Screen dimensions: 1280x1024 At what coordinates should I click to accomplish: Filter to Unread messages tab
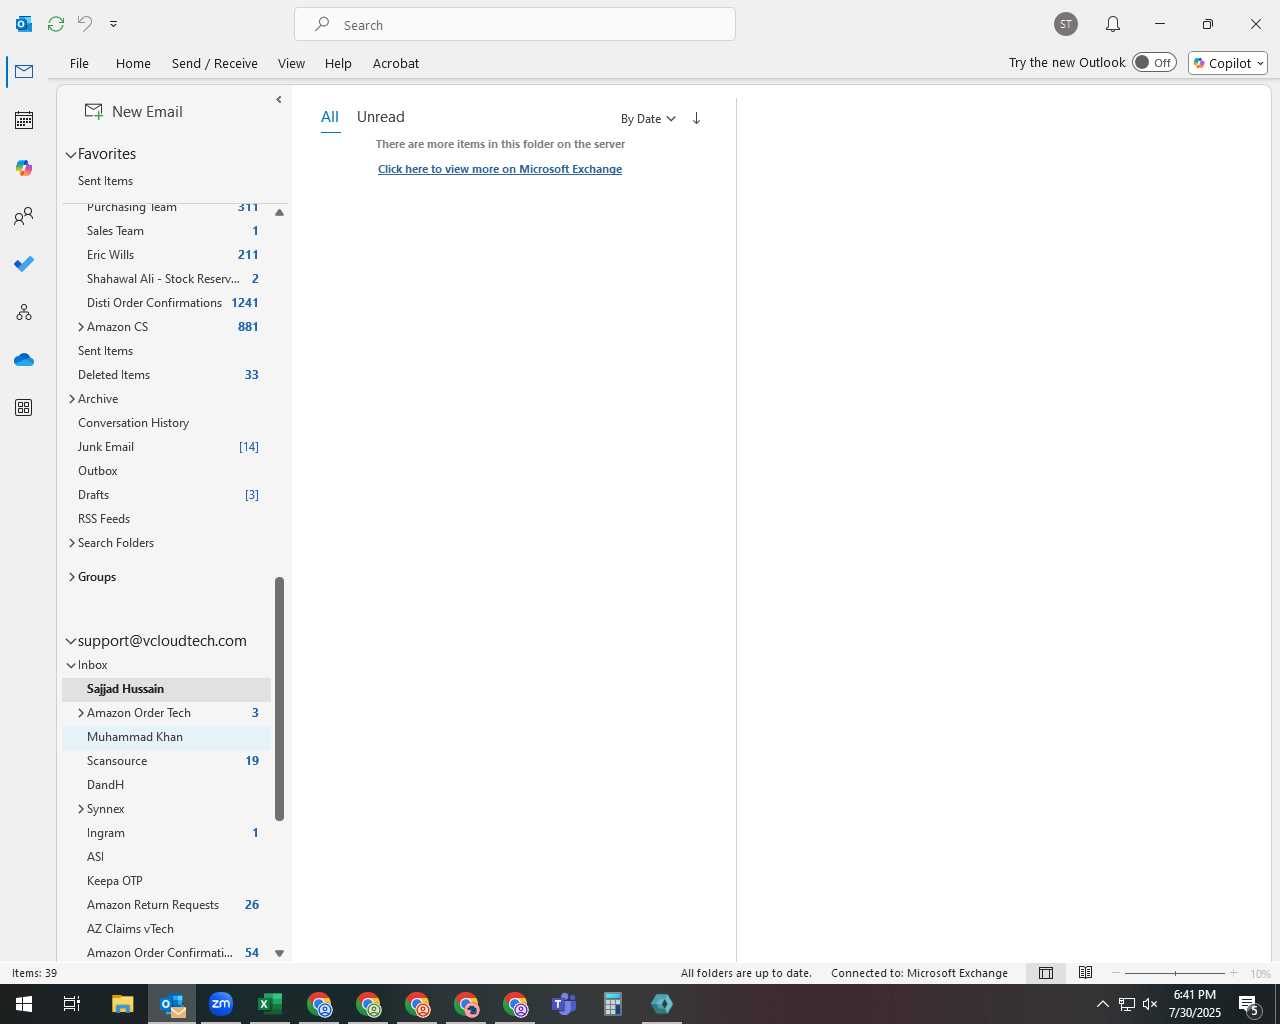tap(381, 117)
